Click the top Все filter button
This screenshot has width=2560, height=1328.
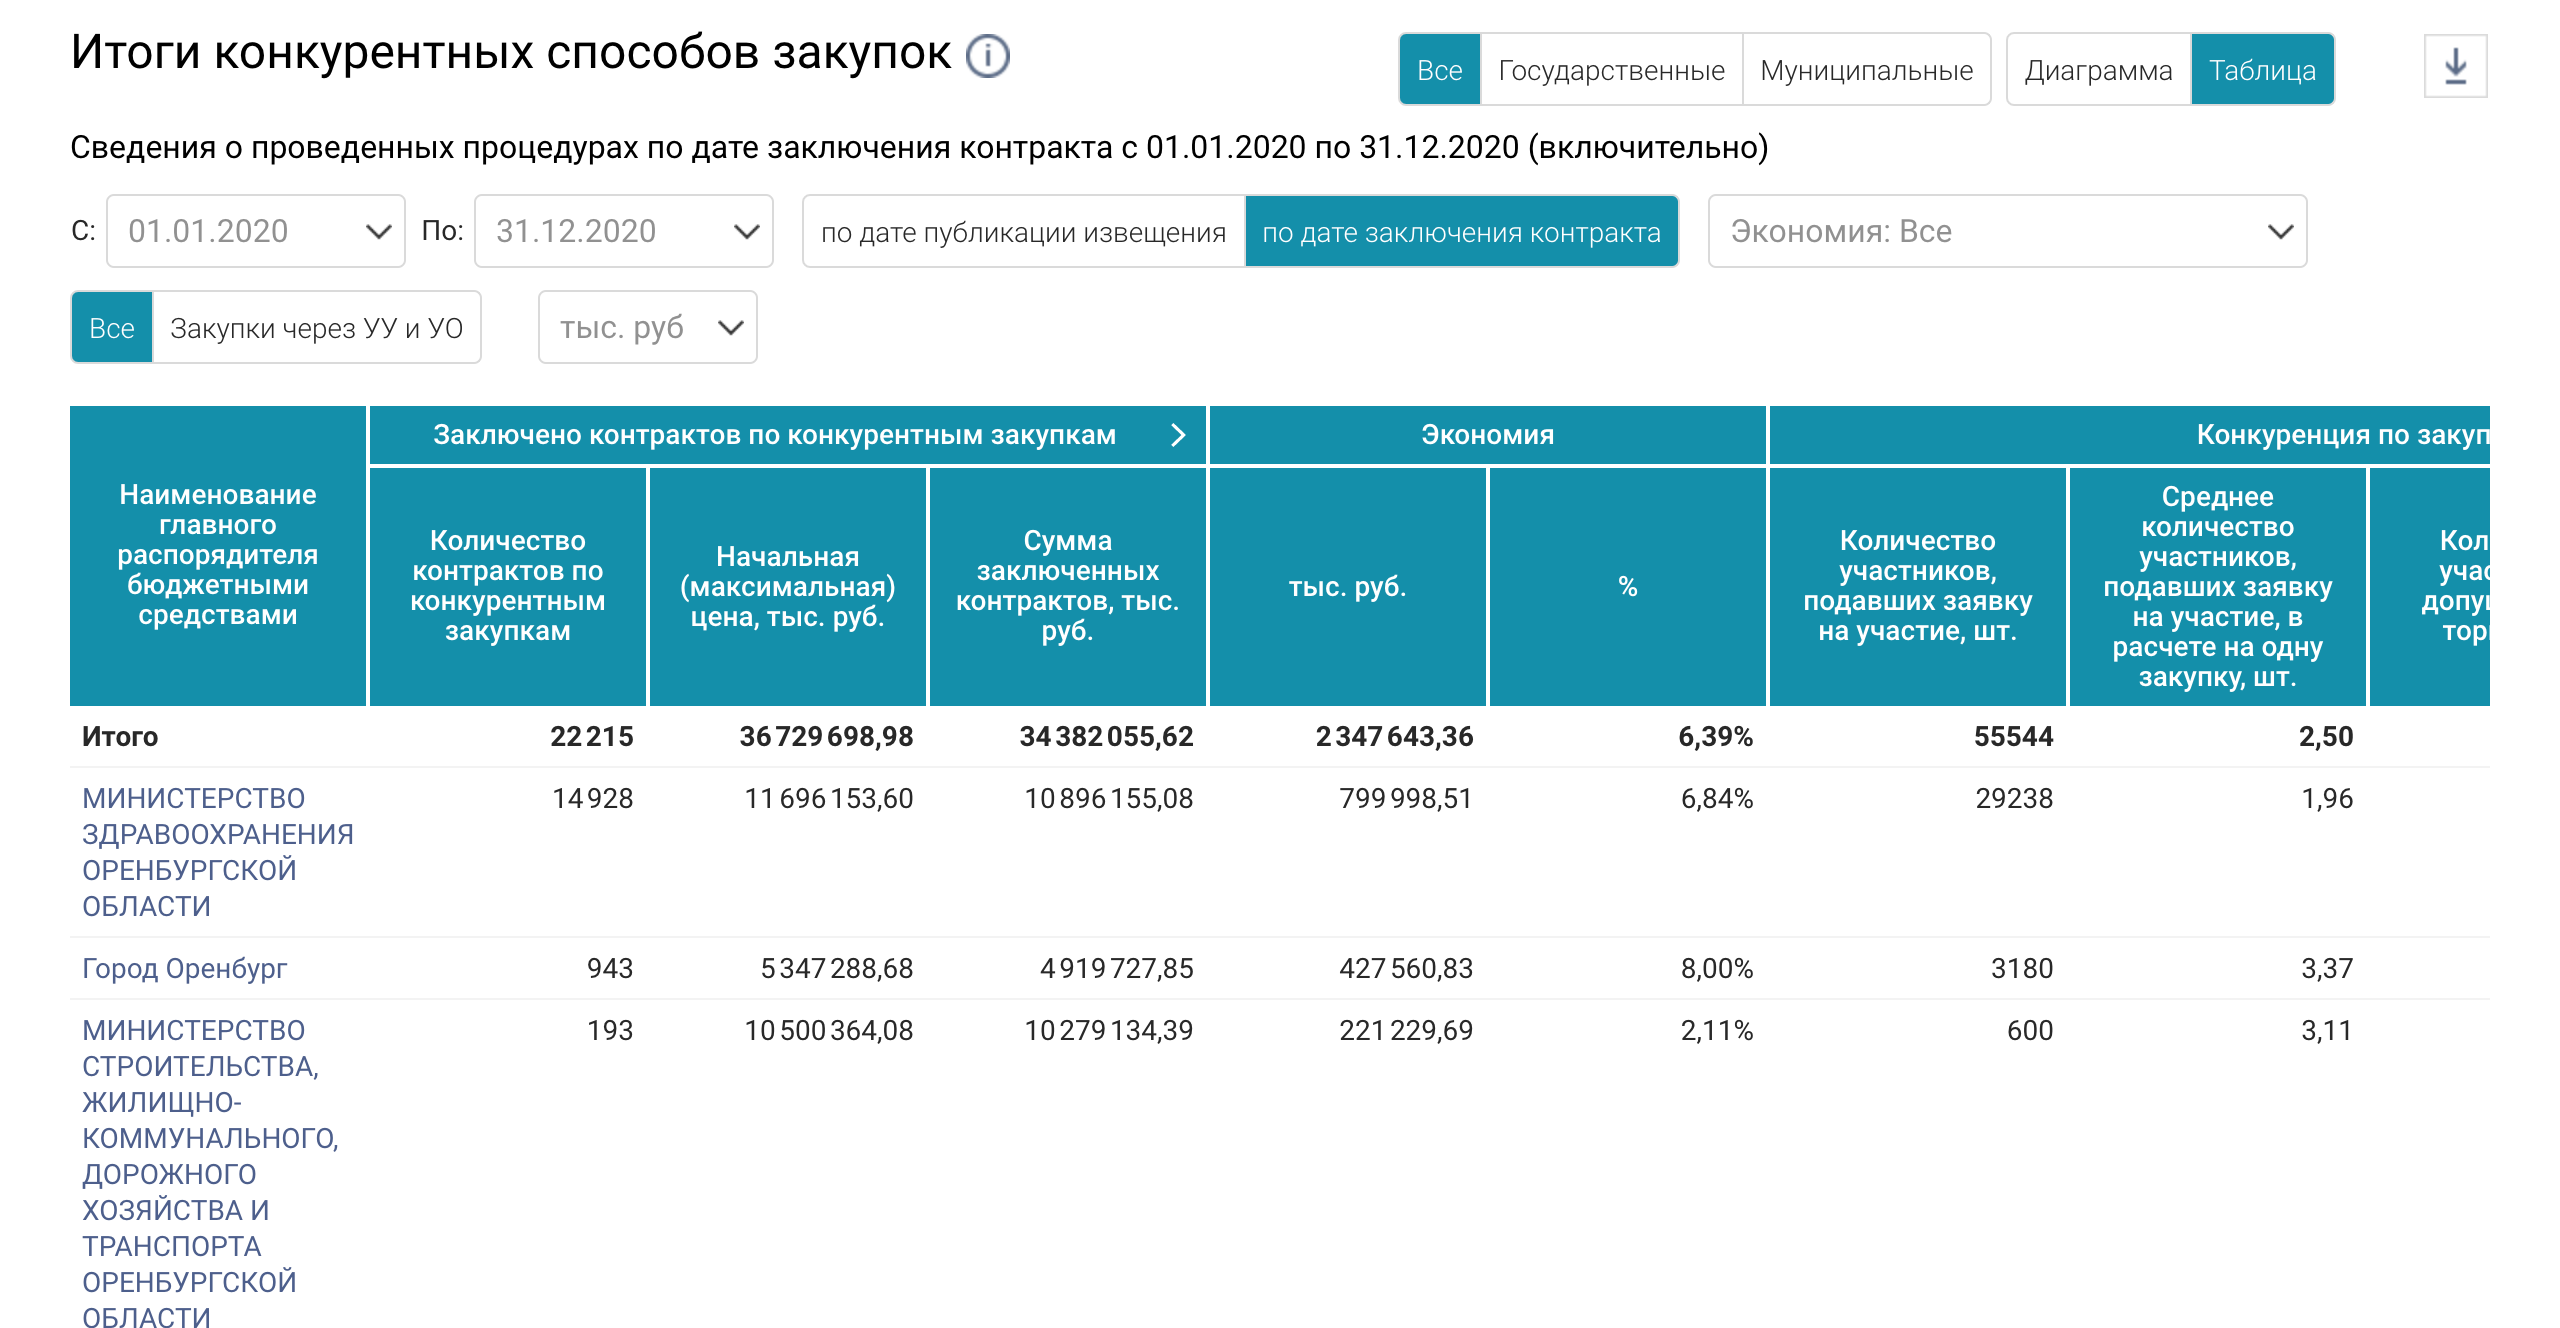click(x=1439, y=70)
